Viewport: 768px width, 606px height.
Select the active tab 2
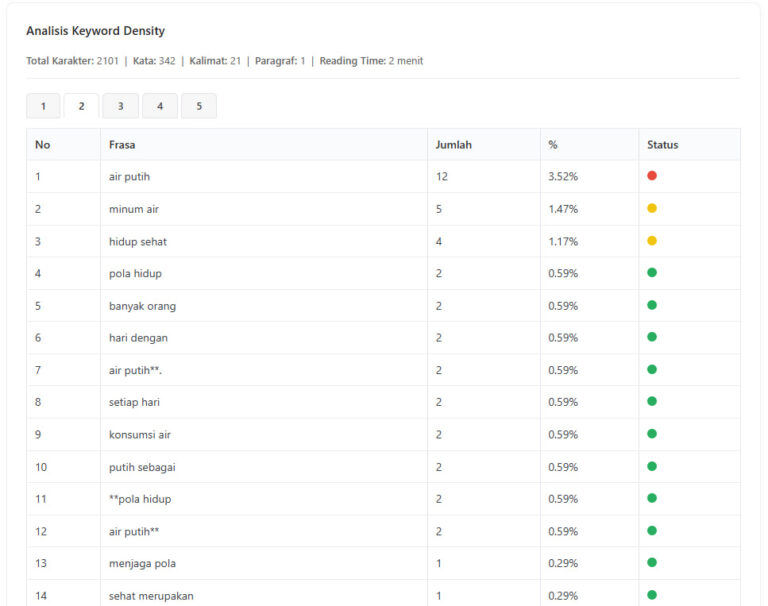pyautogui.click(x=81, y=106)
